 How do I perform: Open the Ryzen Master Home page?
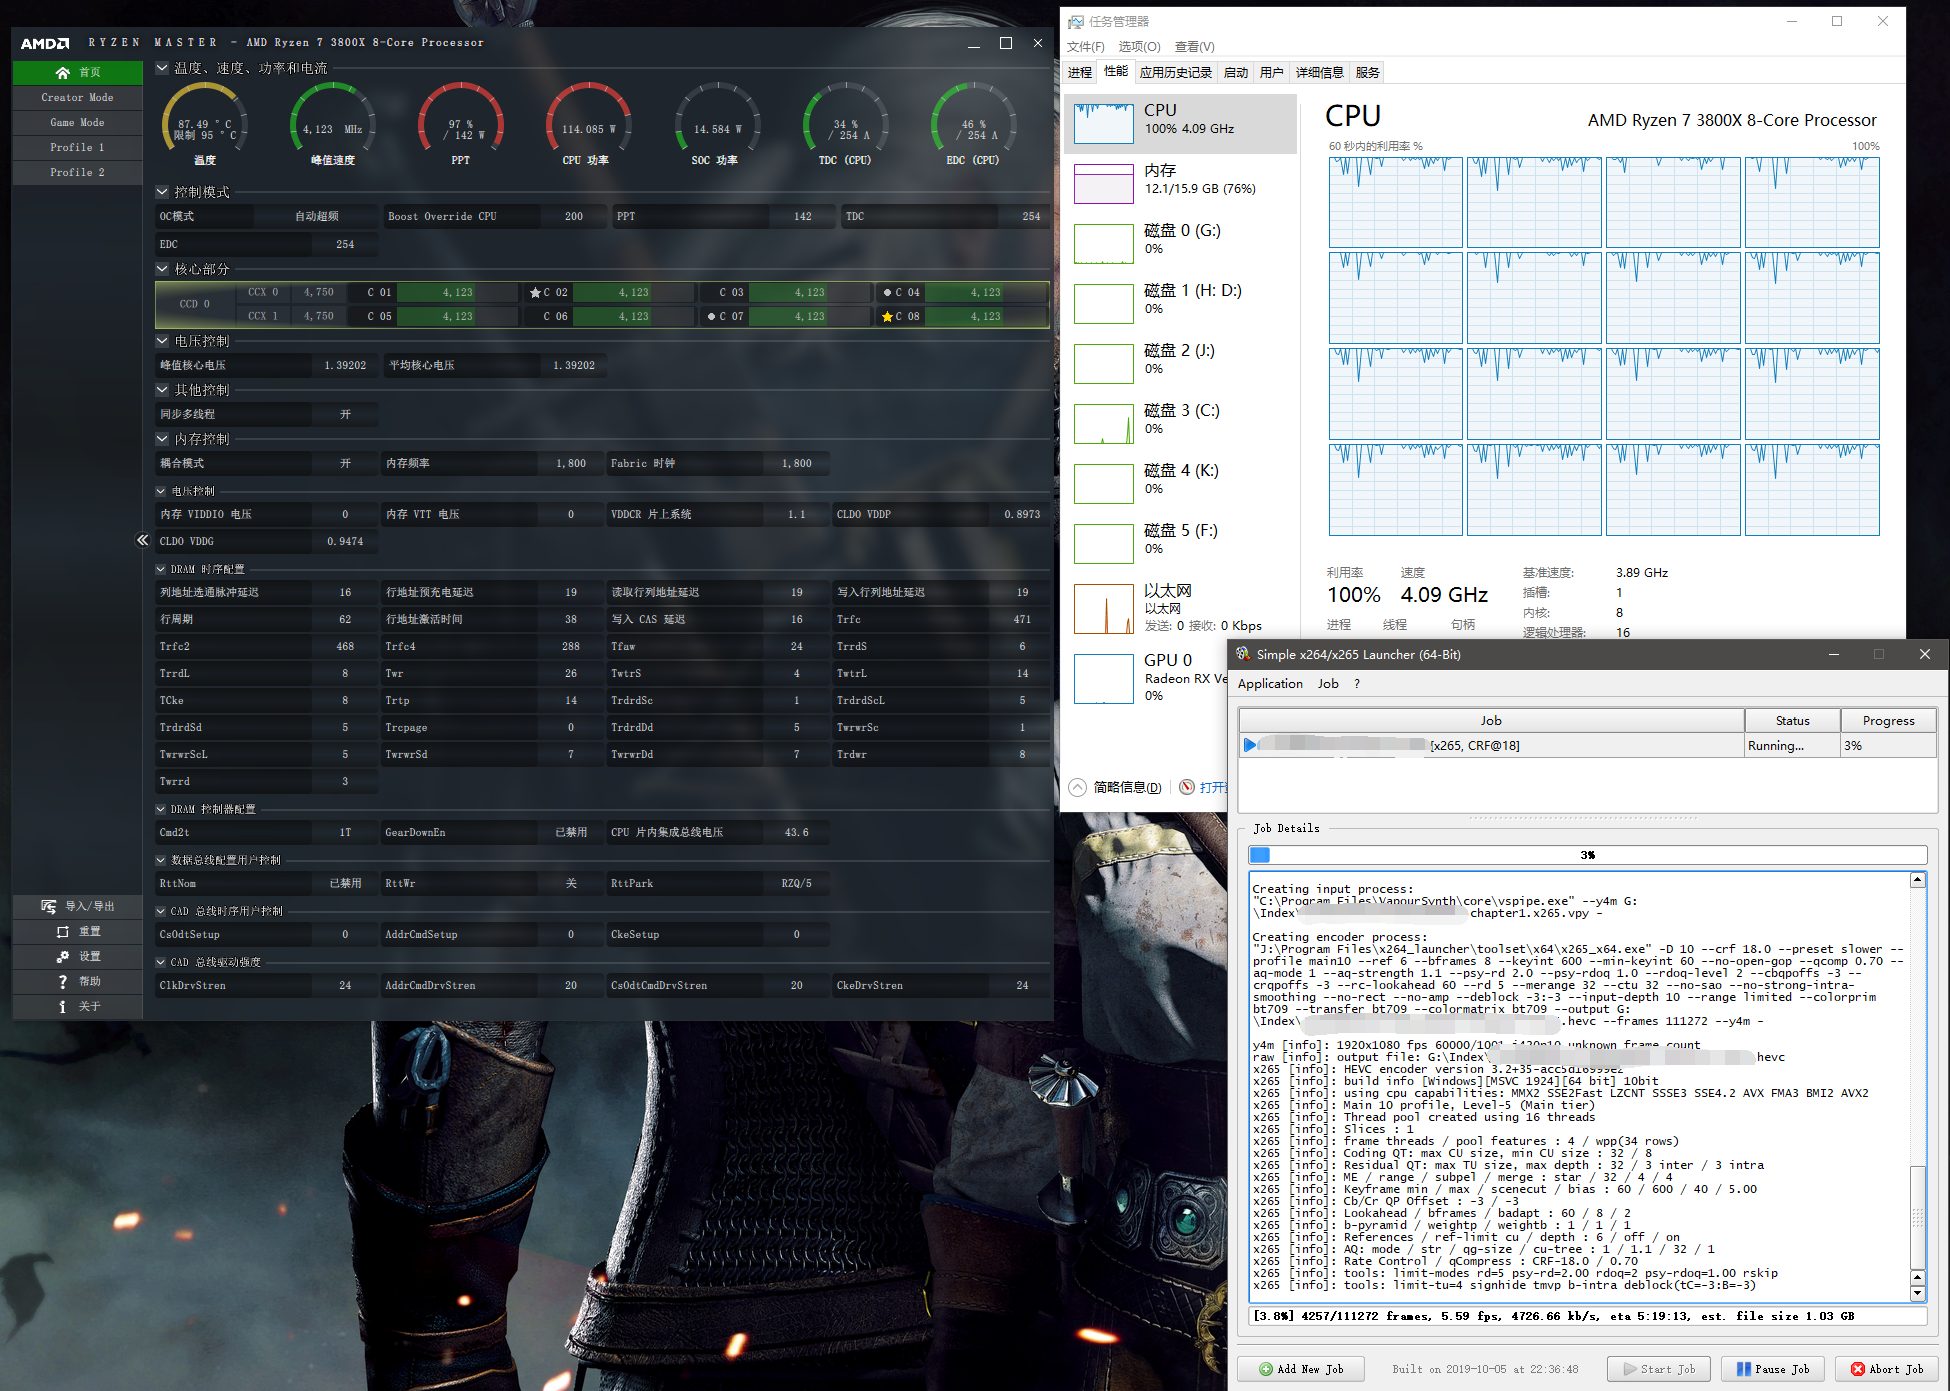click(78, 72)
